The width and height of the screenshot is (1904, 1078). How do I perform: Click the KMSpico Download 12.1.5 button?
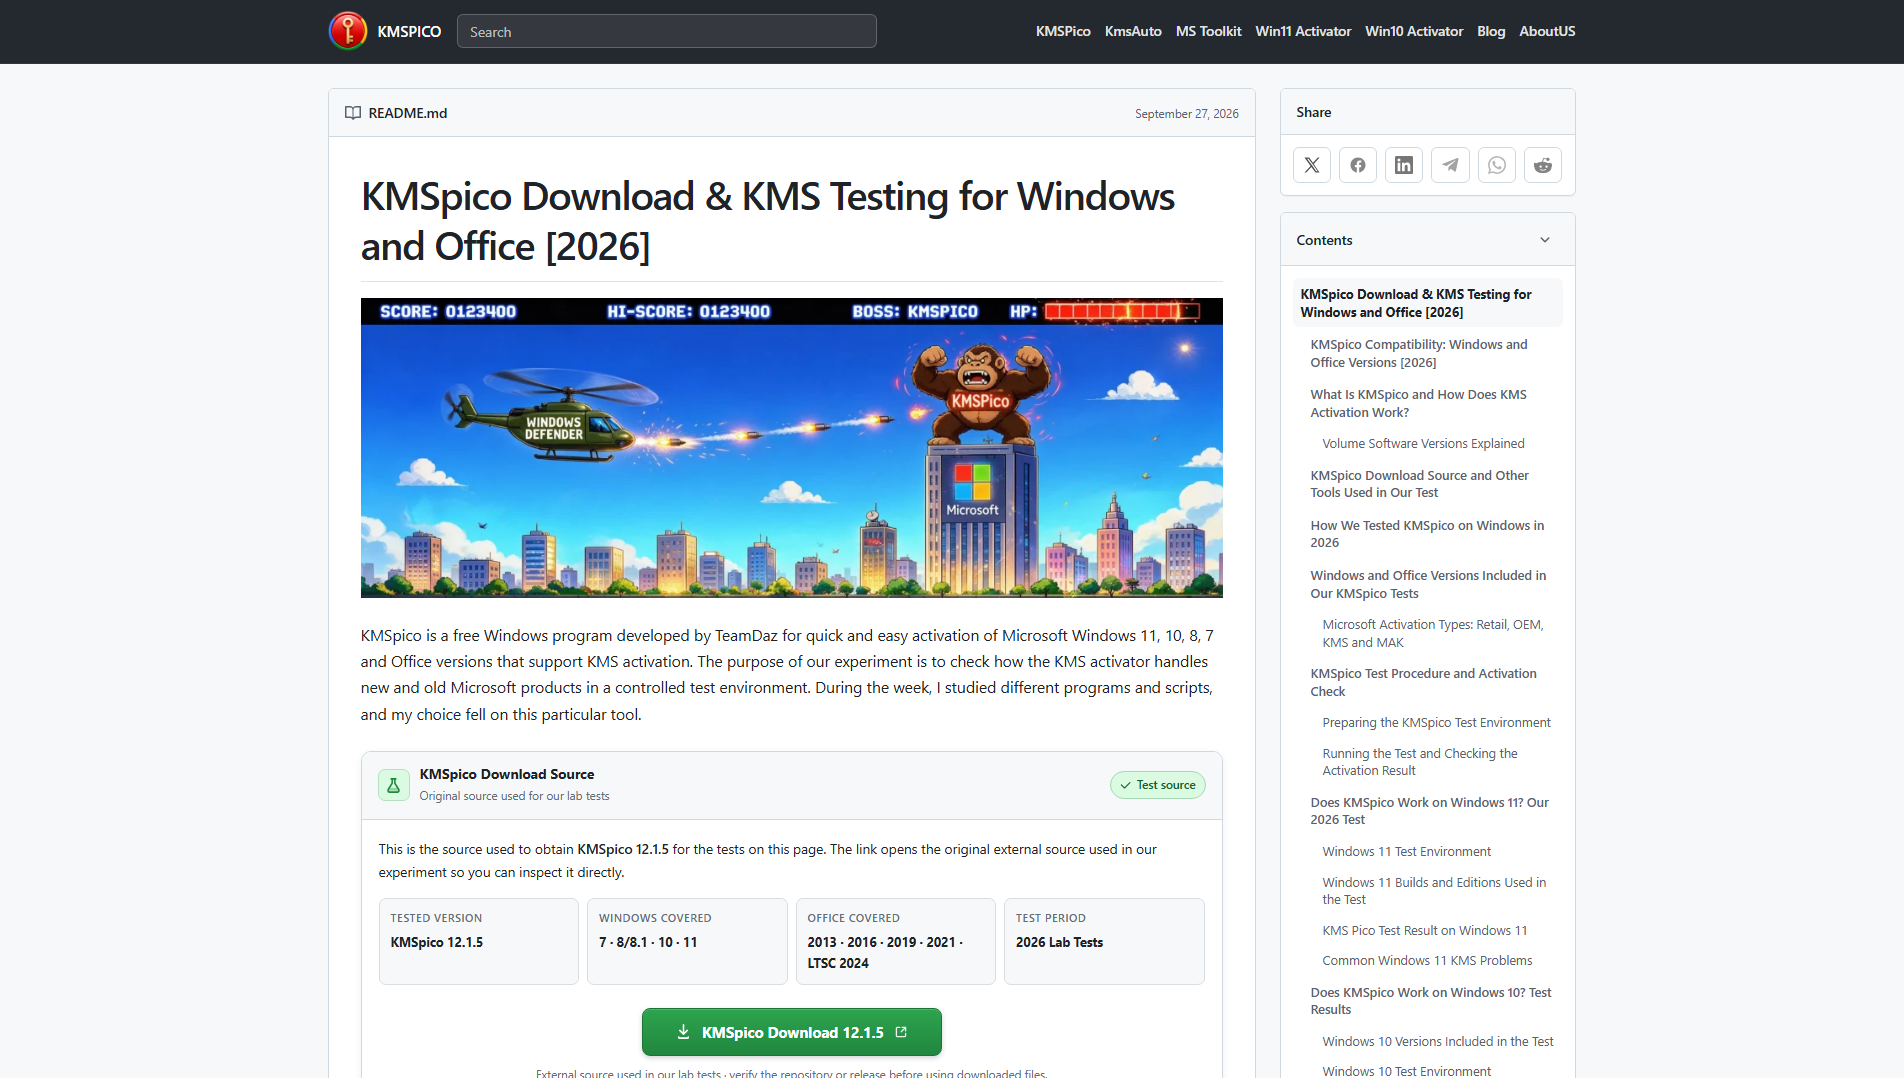click(x=792, y=1032)
